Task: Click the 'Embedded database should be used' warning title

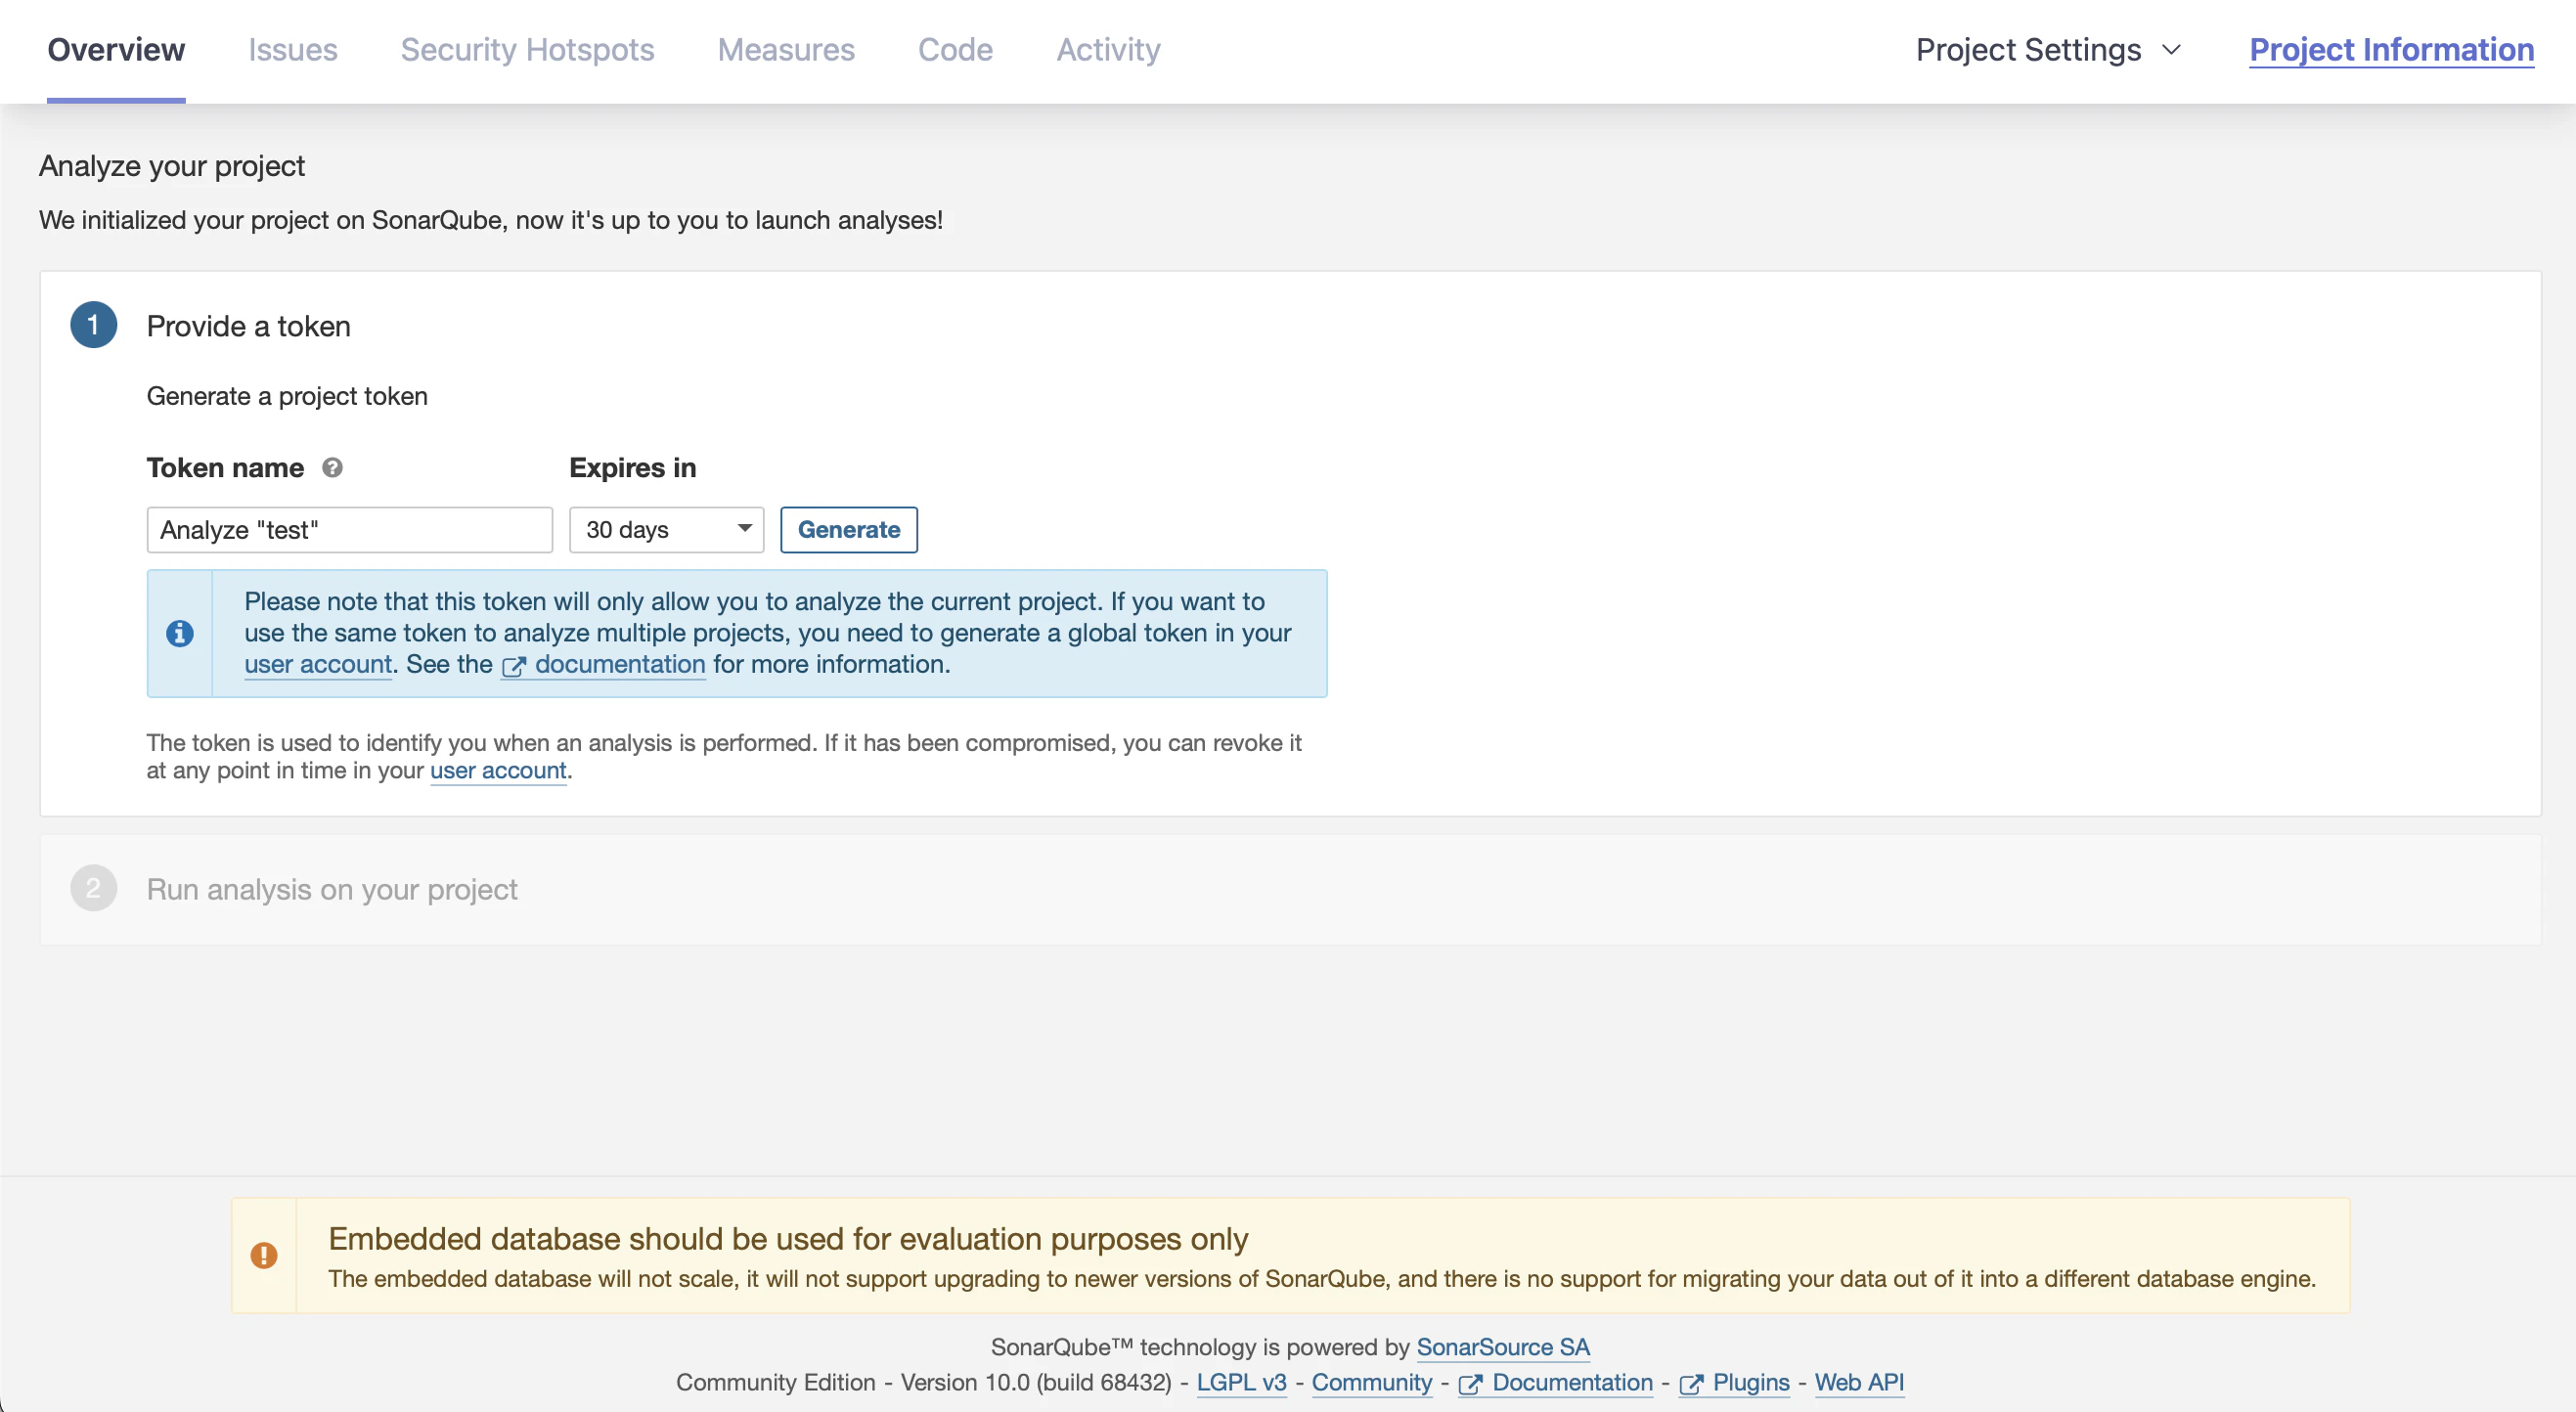Action: click(788, 1238)
